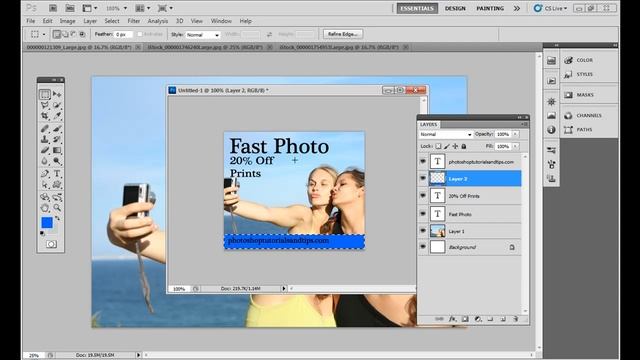Image resolution: width=640 pixels, height=360 pixels.
Task: Click the Add layer mask icon
Action: [x=465, y=319]
